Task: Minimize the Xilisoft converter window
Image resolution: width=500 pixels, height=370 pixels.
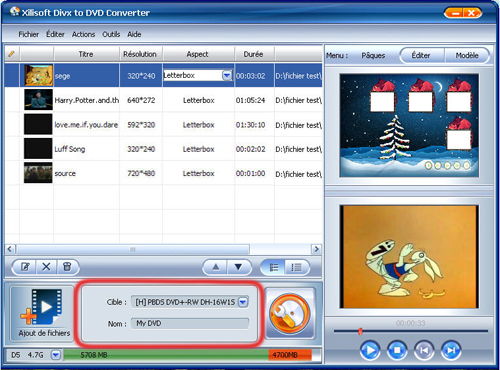Action: [455, 13]
